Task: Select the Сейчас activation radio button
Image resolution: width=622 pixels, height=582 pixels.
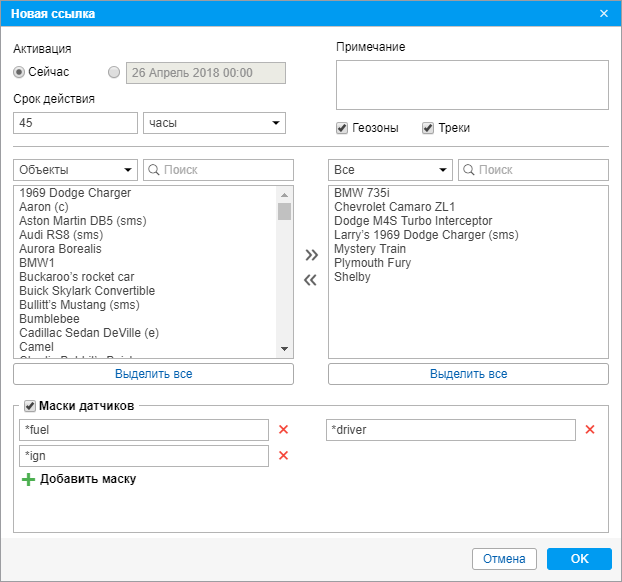Action: 19,72
